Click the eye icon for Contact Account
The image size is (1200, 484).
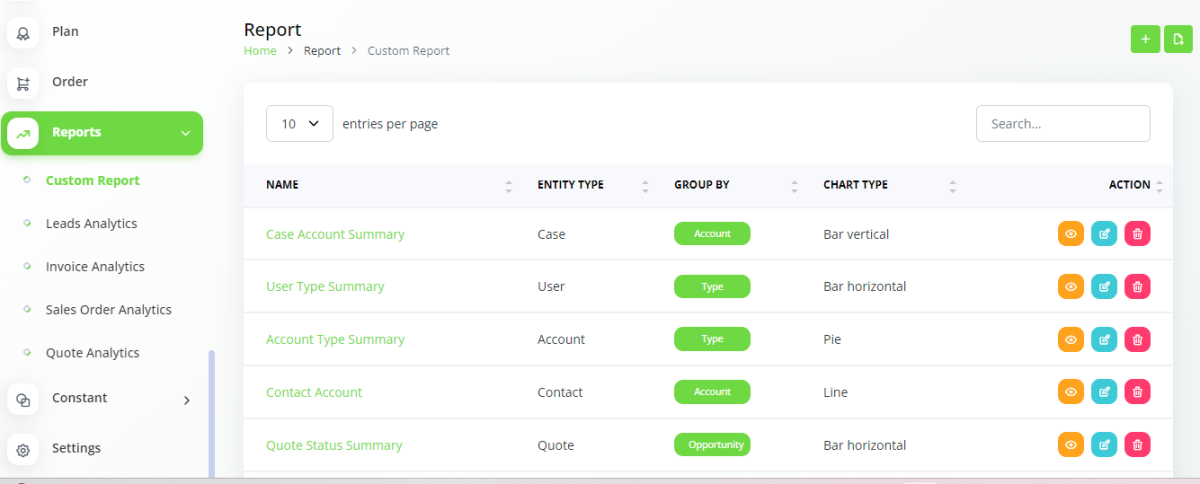(x=1070, y=393)
